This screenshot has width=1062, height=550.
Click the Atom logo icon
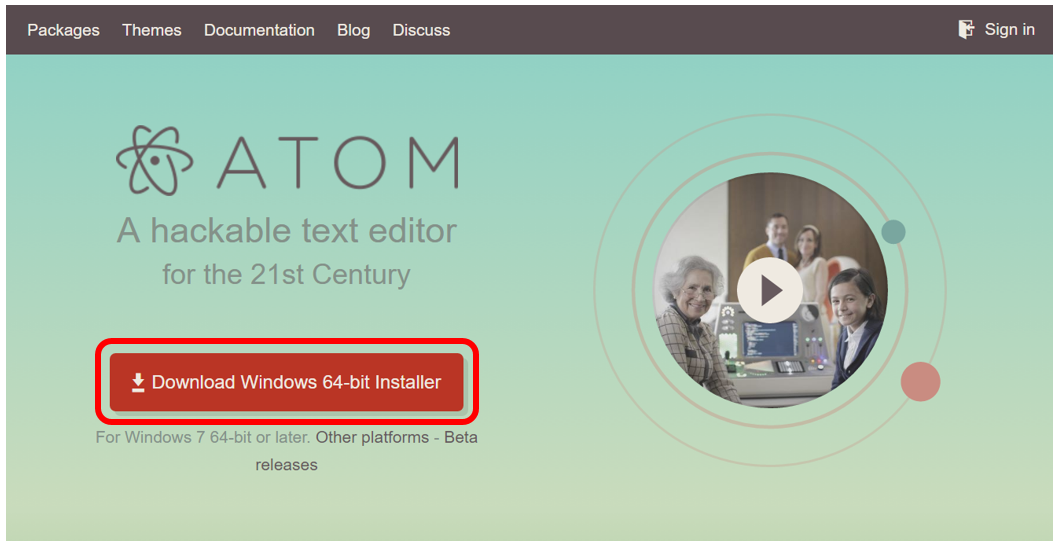[160, 160]
